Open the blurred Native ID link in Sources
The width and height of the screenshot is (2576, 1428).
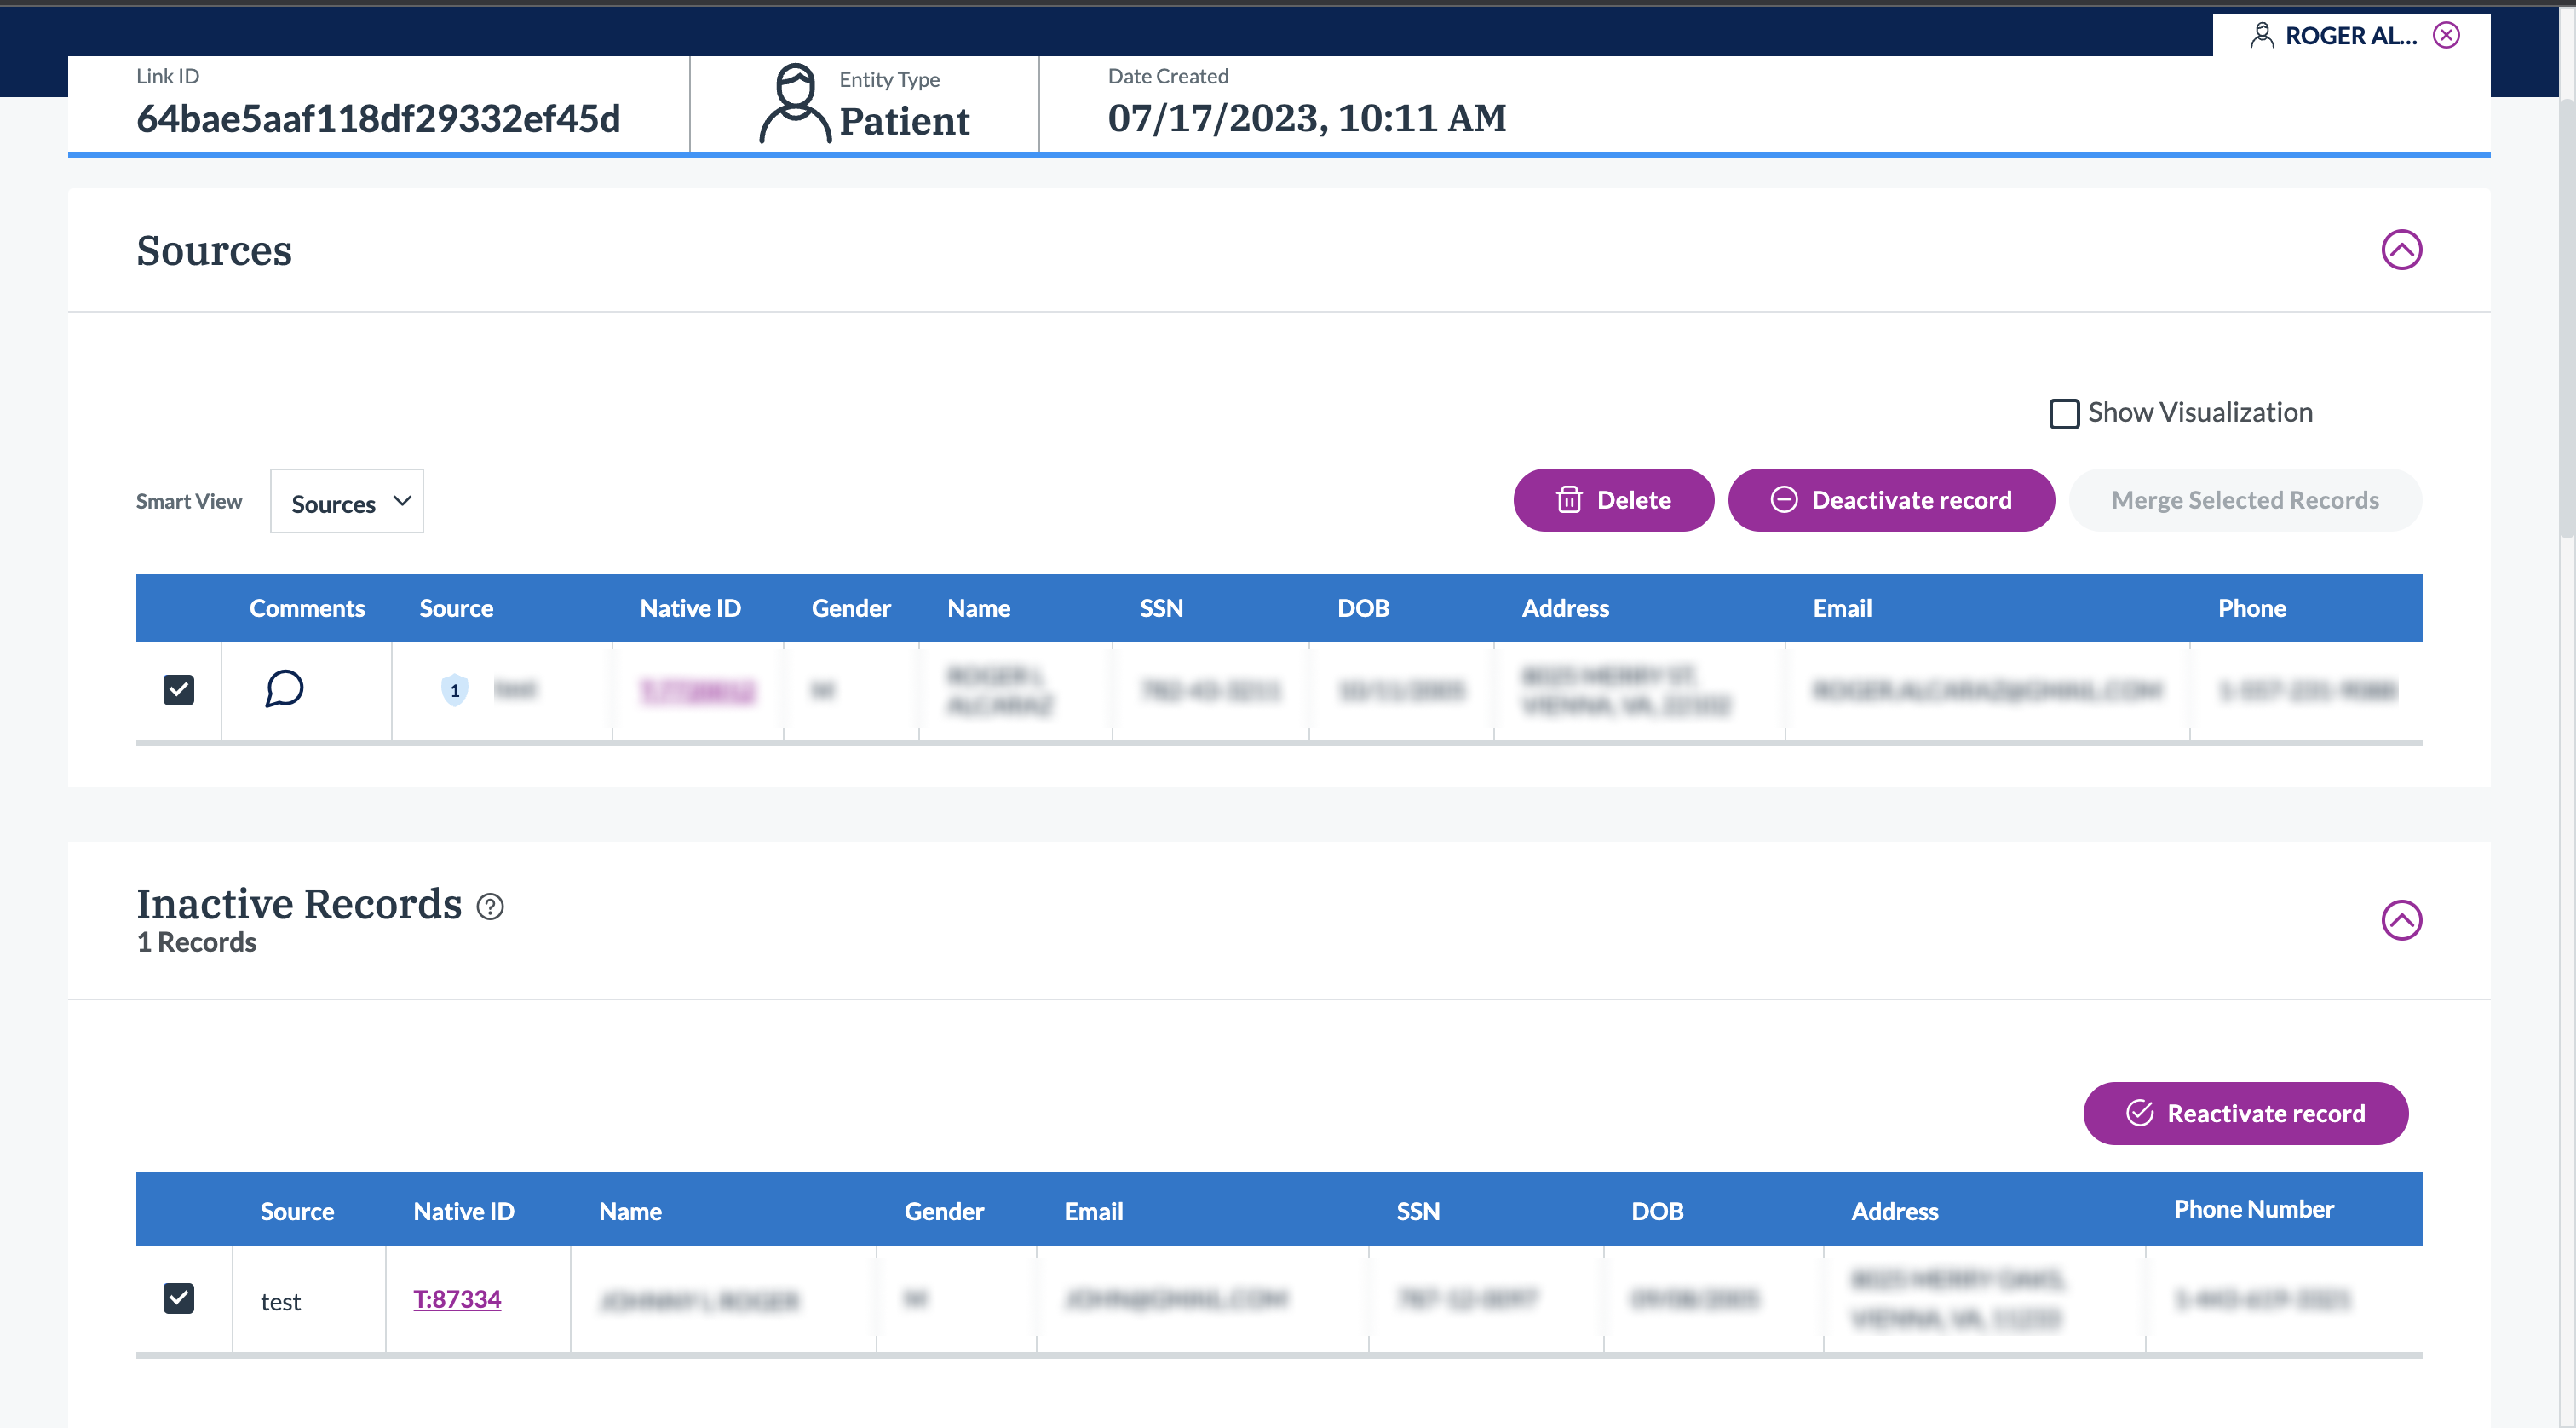tap(698, 691)
